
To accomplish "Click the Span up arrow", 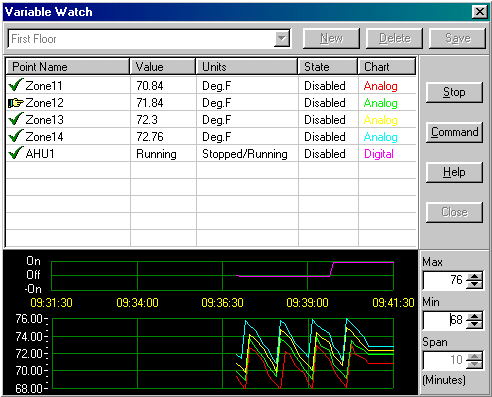I will pos(474,357).
